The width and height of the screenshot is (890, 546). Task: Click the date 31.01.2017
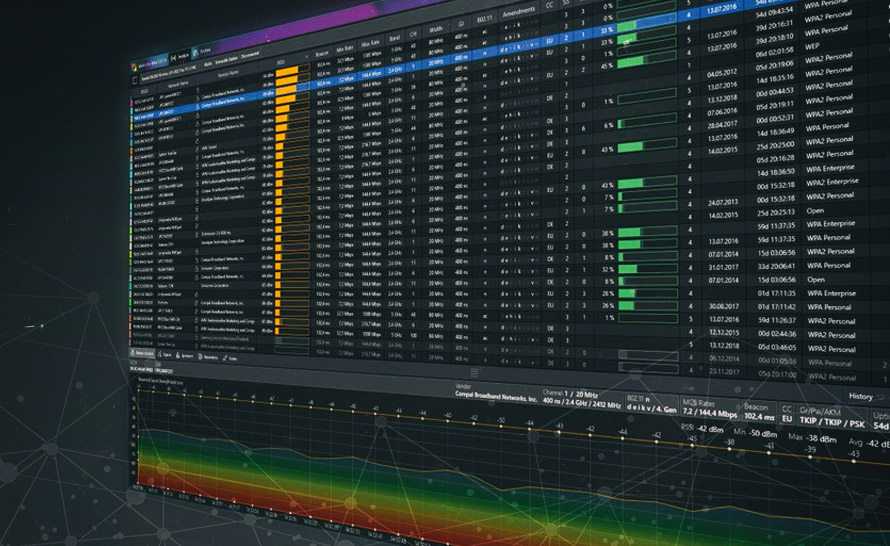tap(723, 267)
